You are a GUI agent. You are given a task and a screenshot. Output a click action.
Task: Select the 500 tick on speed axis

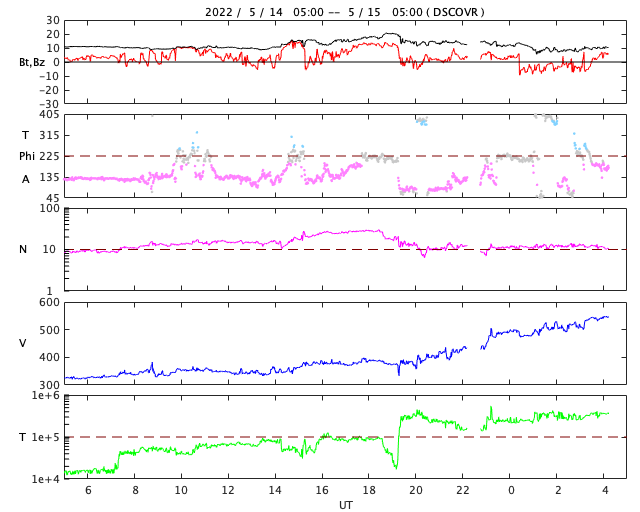click(49, 330)
